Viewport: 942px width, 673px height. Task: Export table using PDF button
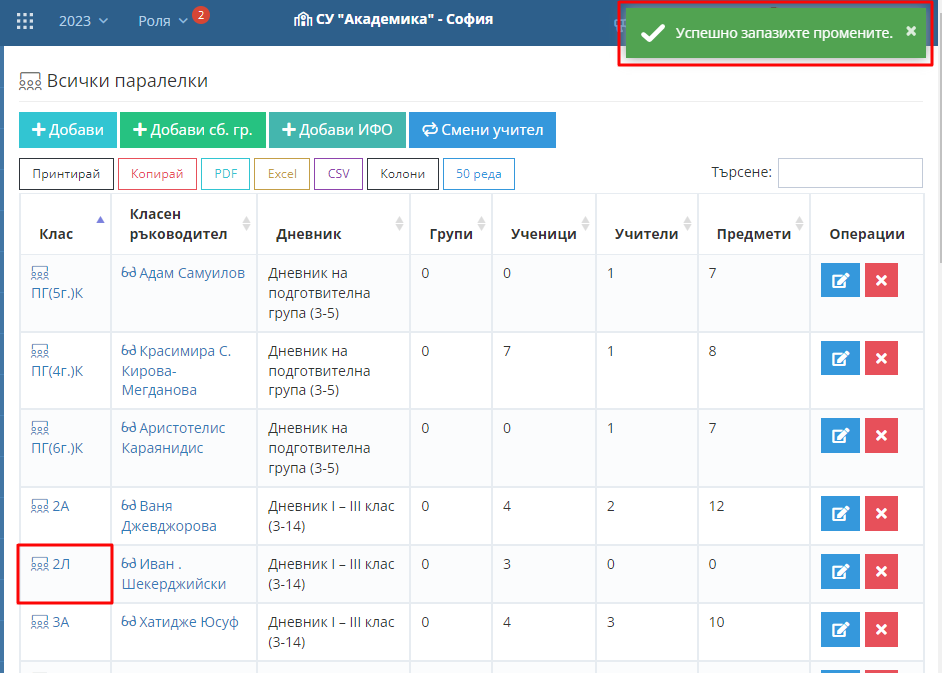coord(225,174)
